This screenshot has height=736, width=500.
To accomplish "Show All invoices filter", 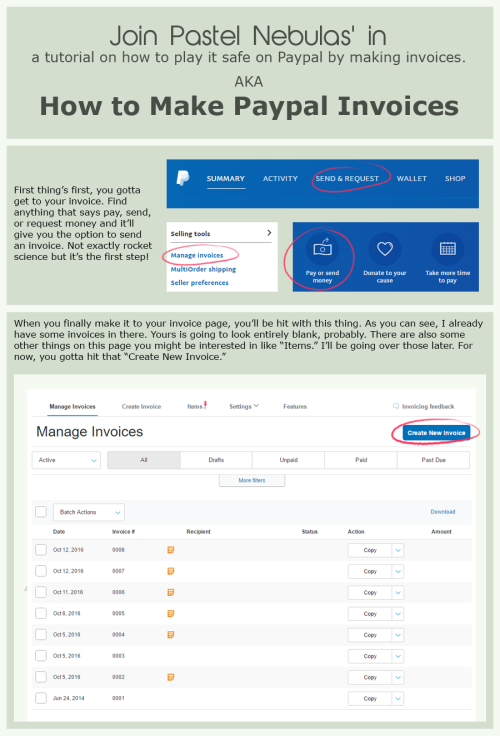I will tap(144, 460).
